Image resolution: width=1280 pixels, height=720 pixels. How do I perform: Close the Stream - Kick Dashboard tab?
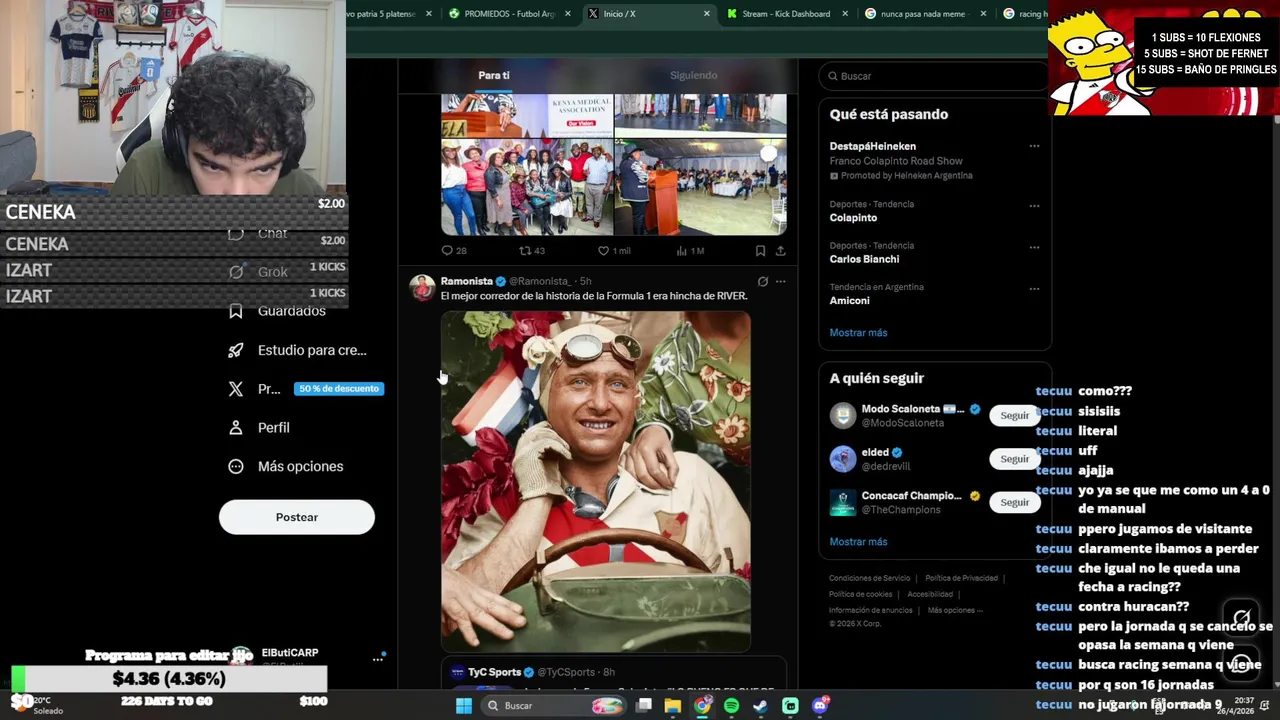845,14
